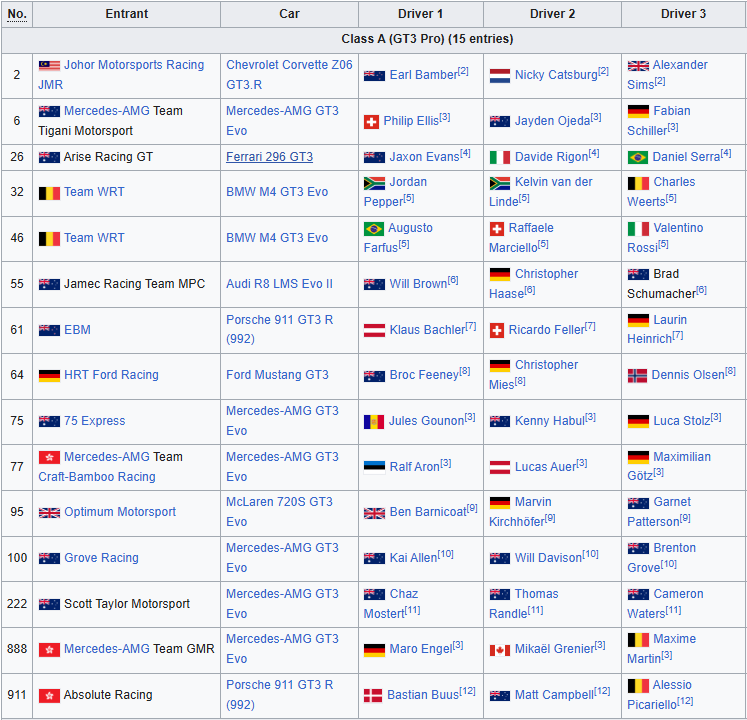Open the Audi R8 LMS Evo II link

click(279, 284)
